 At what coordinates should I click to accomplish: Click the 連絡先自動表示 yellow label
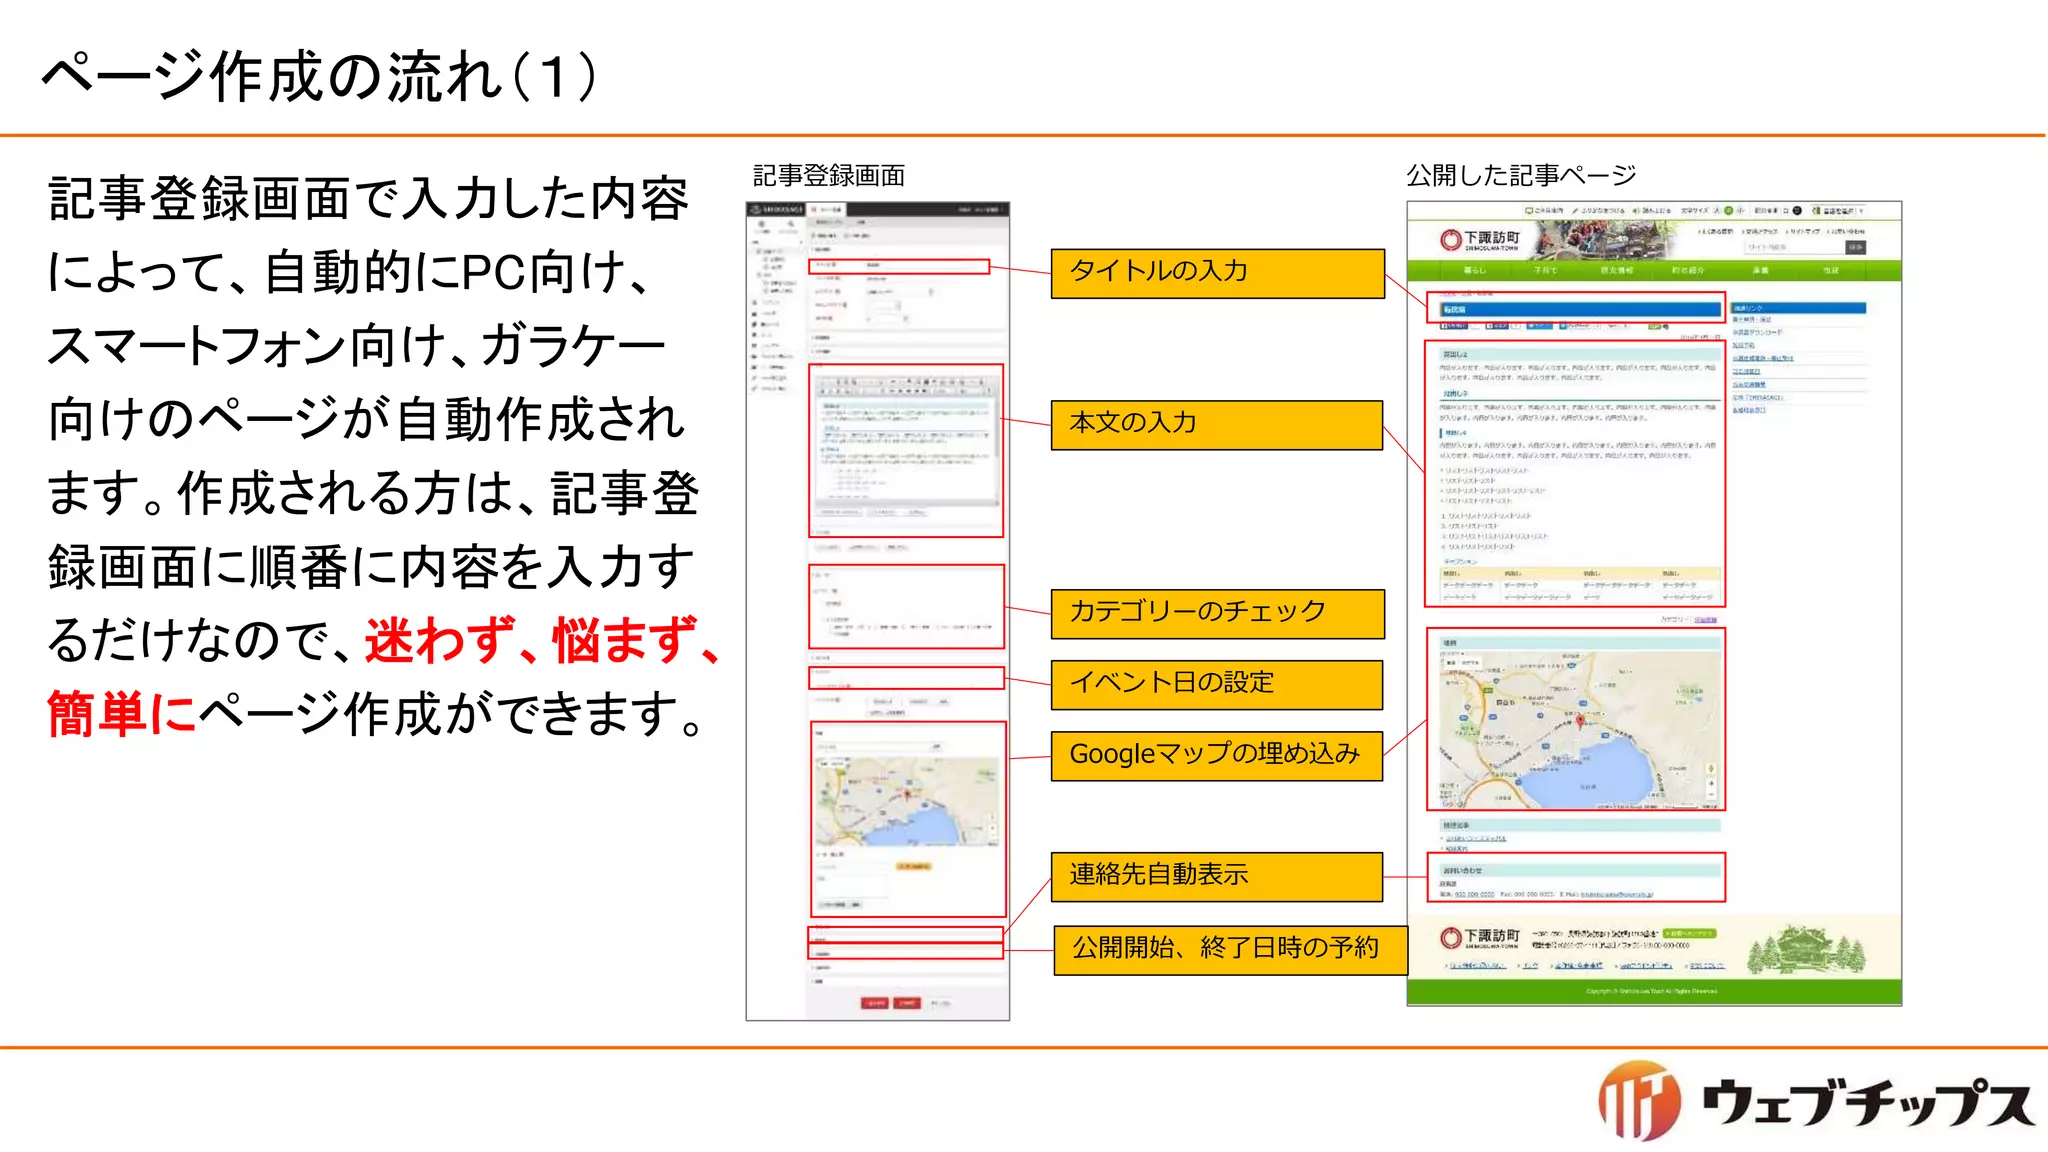point(1217,876)
